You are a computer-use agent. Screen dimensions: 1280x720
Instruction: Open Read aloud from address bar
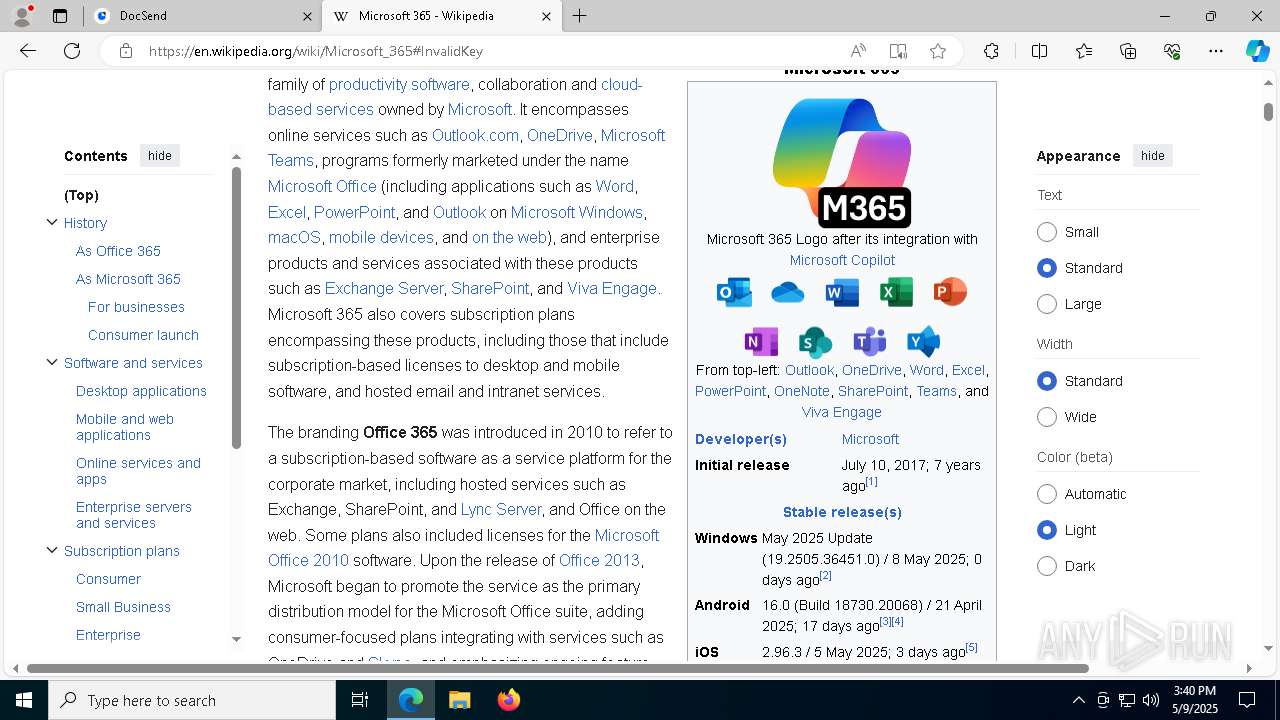tap(858, 51)
